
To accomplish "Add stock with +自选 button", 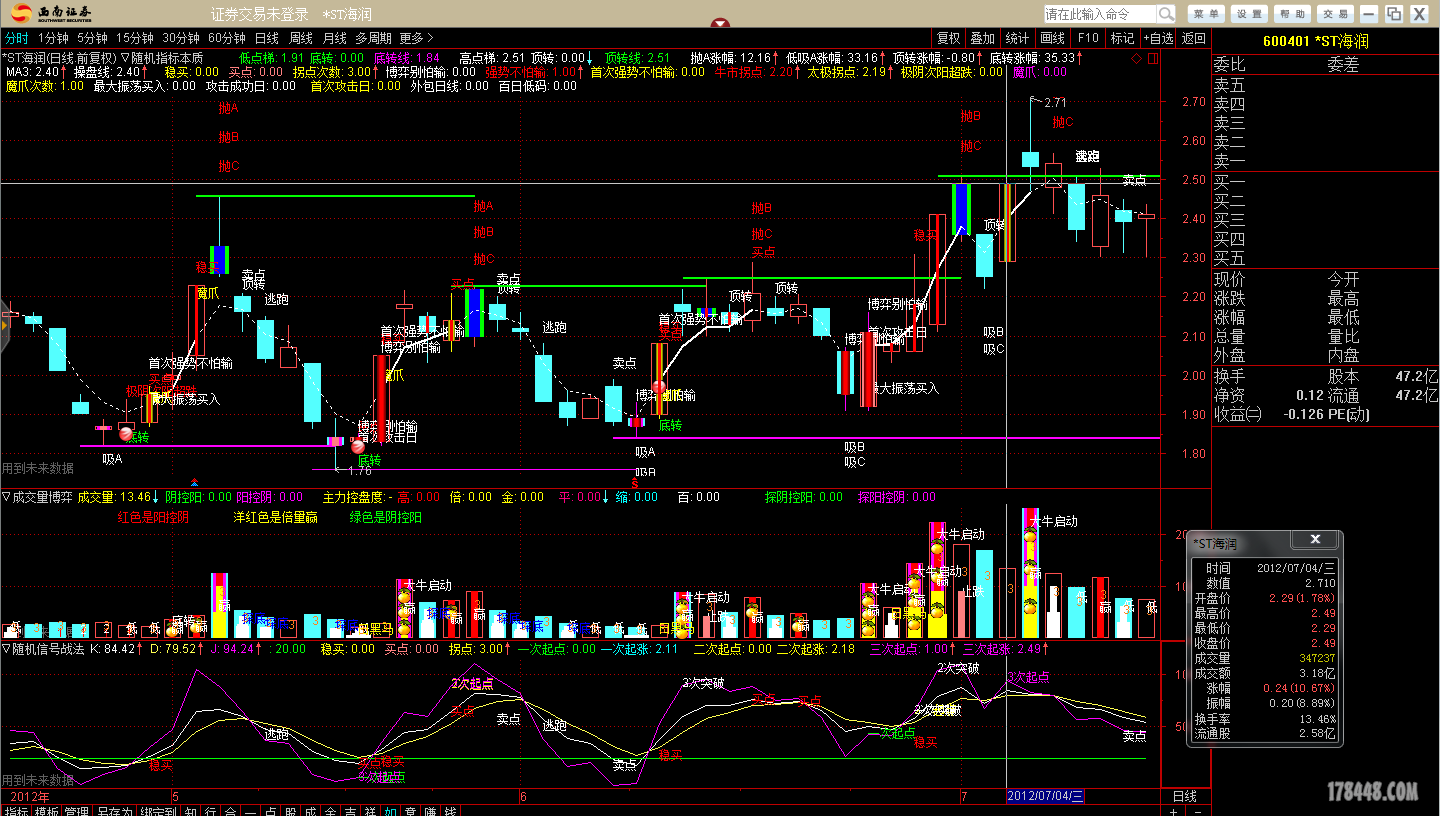I will 1157,39.
